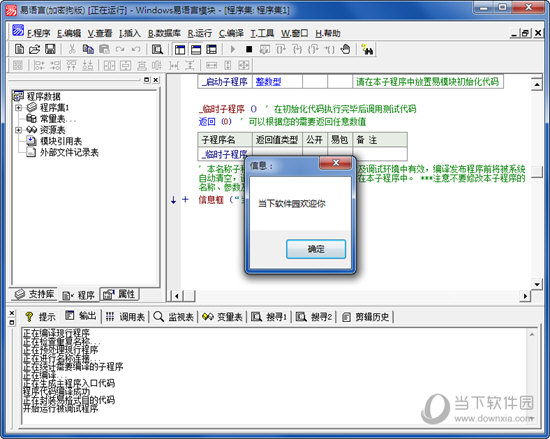
Task: Toggle the combined panel layout icon
Action: coord(212,49)
